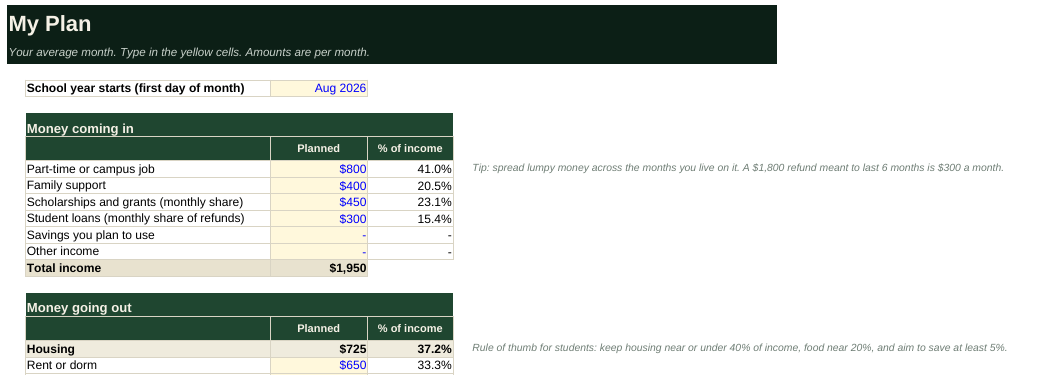Edit the empty planned cell for Other income
Viewport: 1055px width, 375px height.
pyautogui.click(x=319, y=251)
